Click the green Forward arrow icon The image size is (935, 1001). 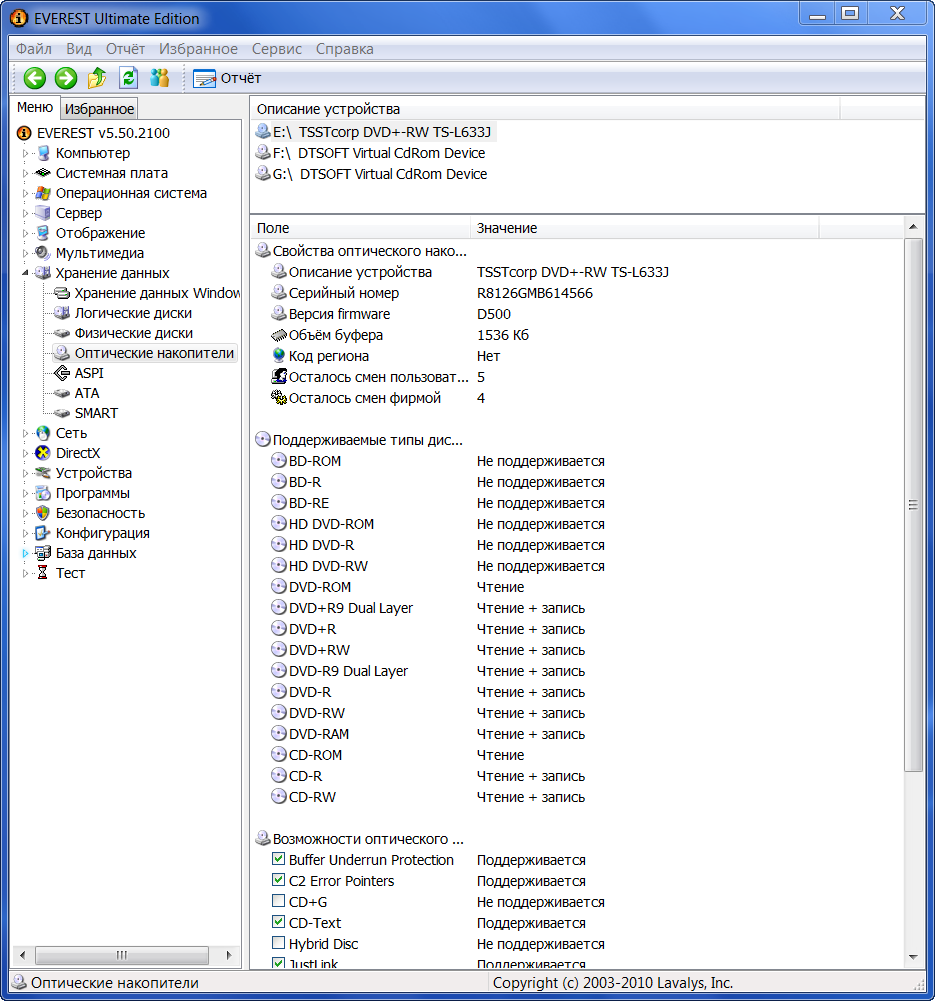pyautogui.click(x=66, y=78)
